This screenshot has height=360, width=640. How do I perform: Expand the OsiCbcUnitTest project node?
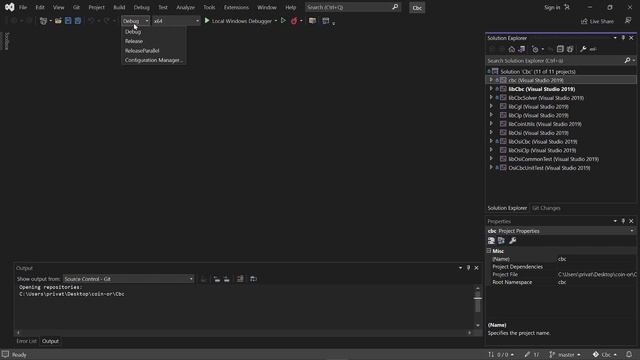(x=491, y=168)
